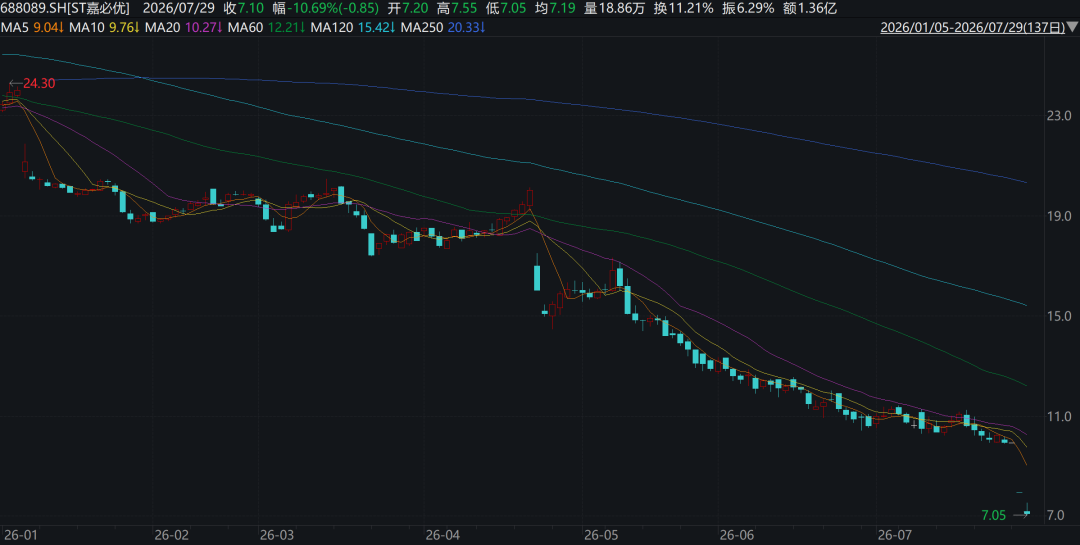Click the change value 幅-10.69%(-0.85)
Image resolution: width=1080 pixels, height=545 pixels.
326,9
